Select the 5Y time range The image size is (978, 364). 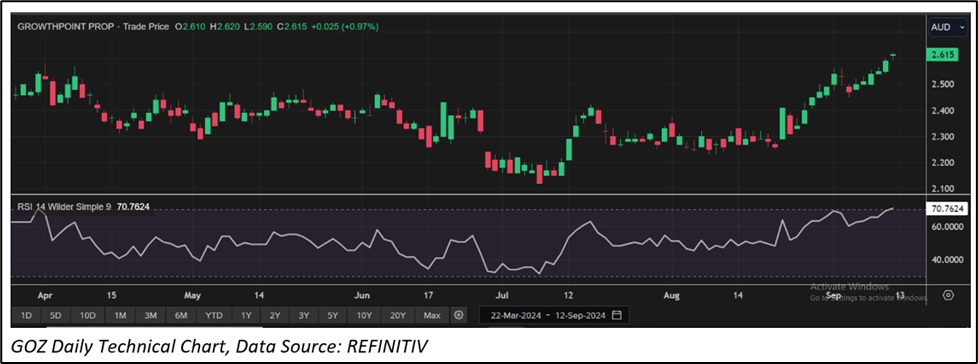(x=332, y=316)
